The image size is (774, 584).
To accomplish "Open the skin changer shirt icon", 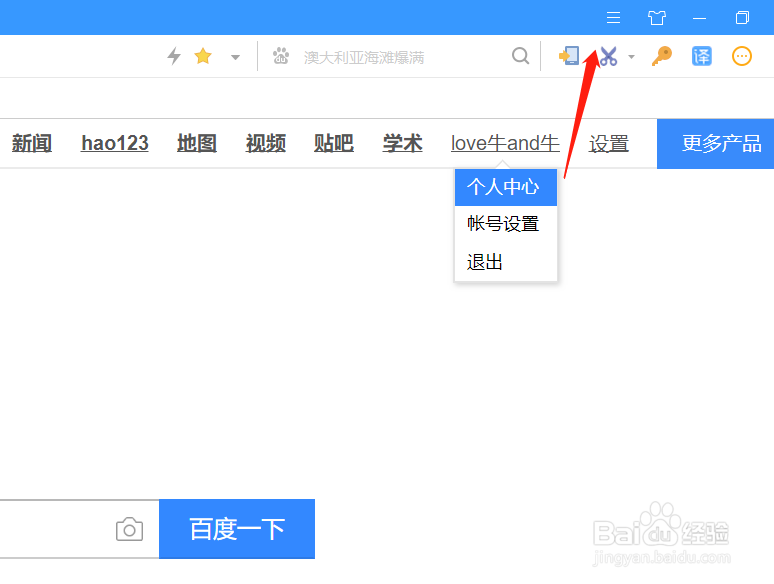I will [x=657, y=18].
